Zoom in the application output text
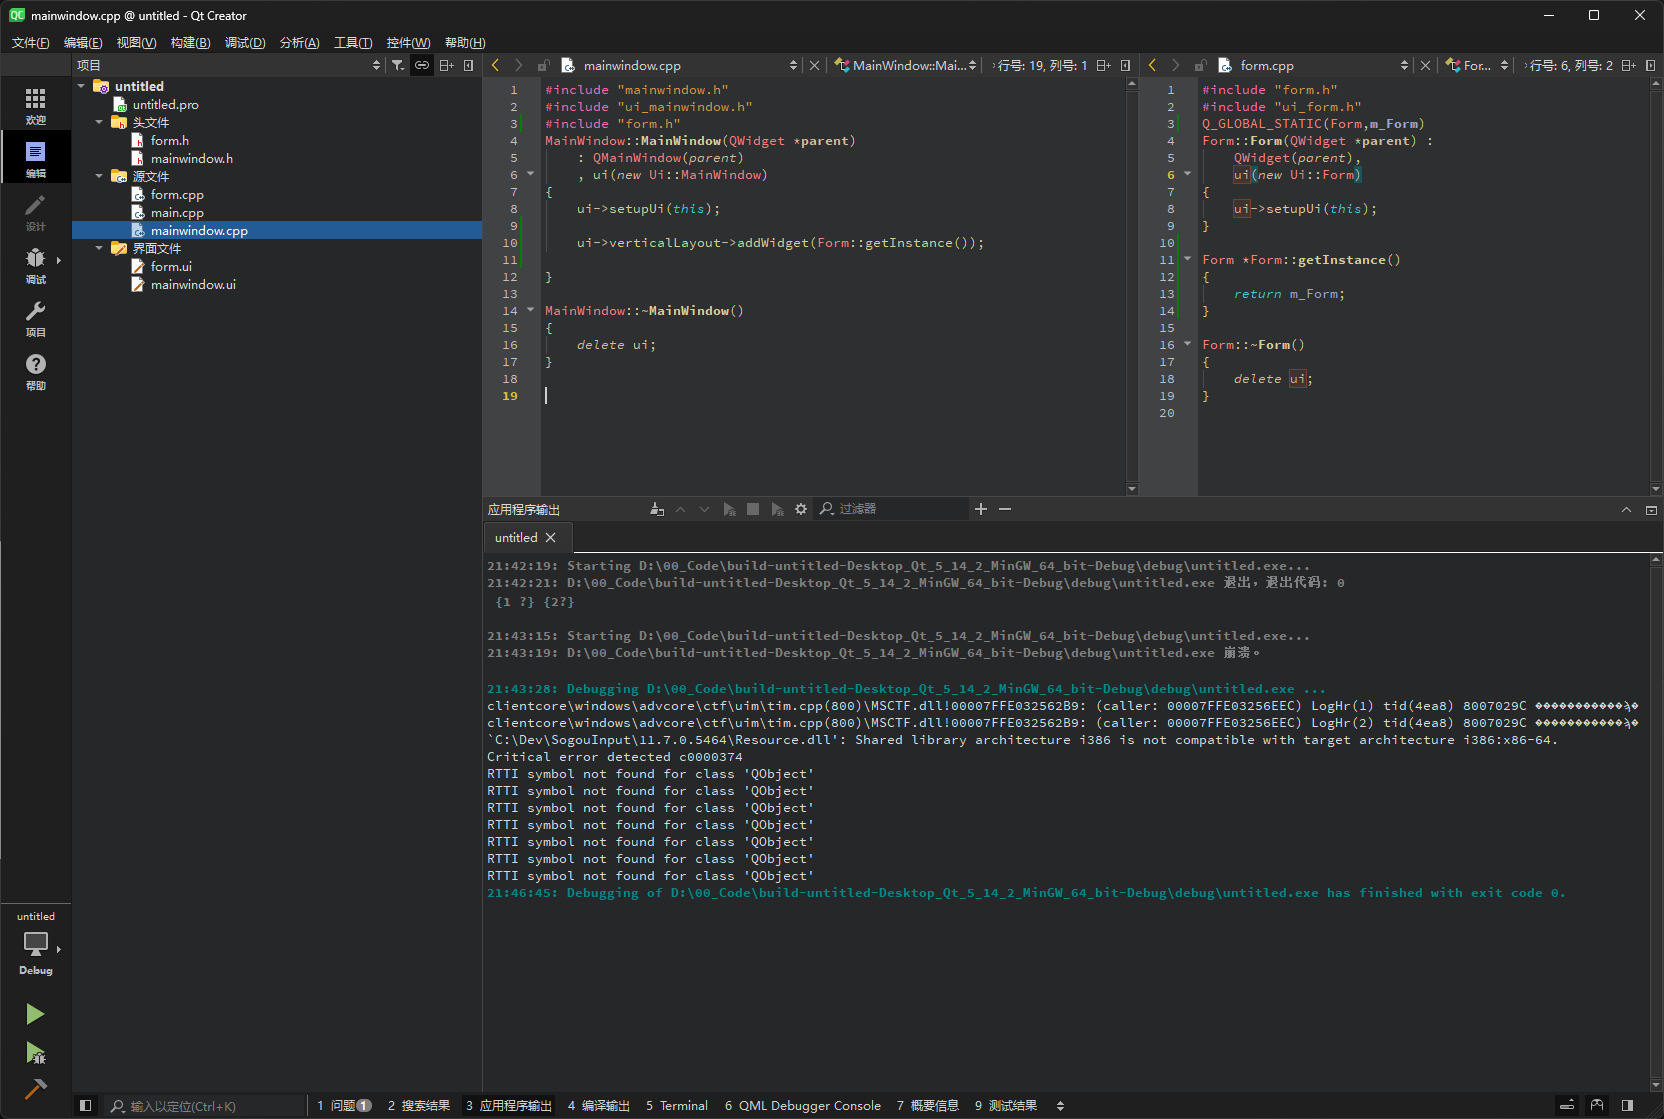1664x1119 pixels. tap(981, 509)
